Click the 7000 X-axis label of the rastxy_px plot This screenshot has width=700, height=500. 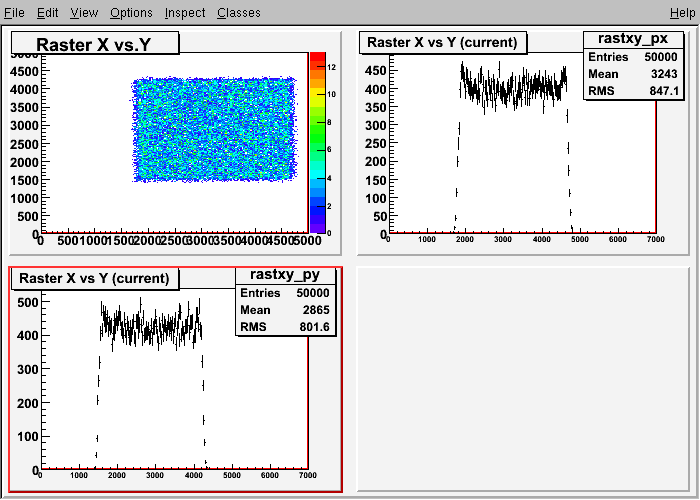click(655, 240)
